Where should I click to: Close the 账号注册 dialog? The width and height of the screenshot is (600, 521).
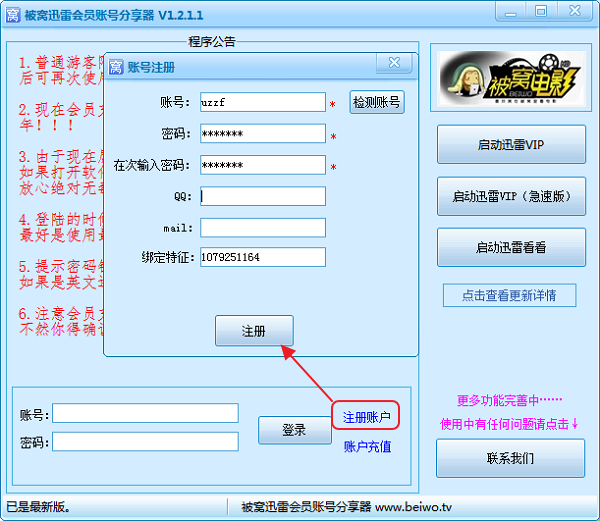click(394, 63)
